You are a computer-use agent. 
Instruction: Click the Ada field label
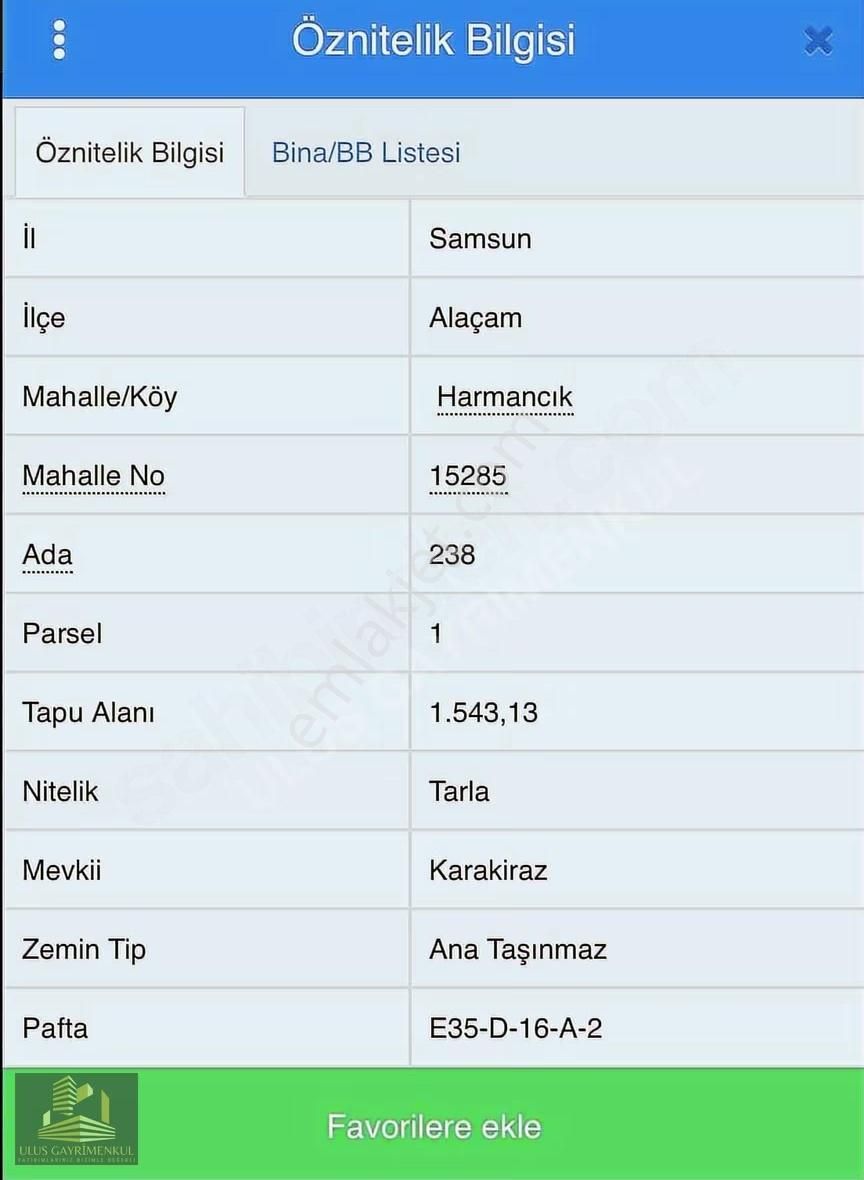[x=47, y=555]
